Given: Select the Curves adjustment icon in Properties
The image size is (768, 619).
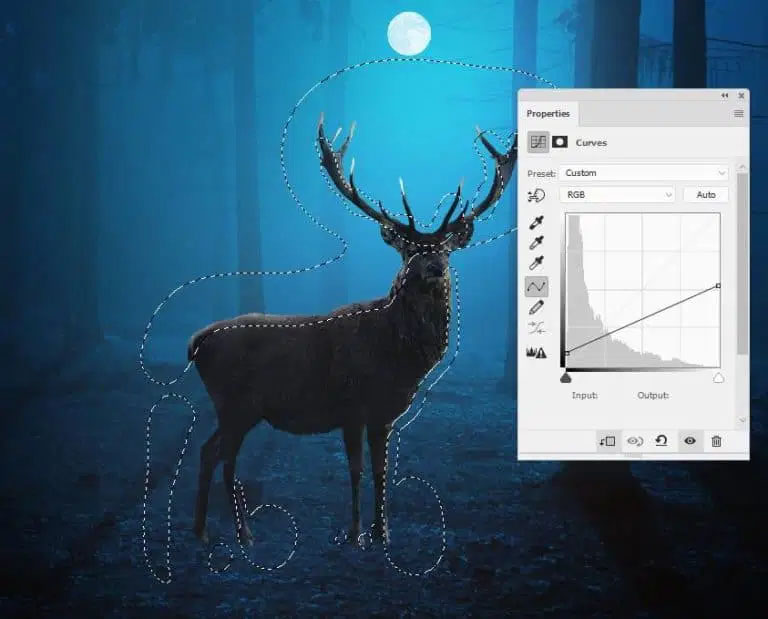Looking at the screenshot, I should 538,143.
